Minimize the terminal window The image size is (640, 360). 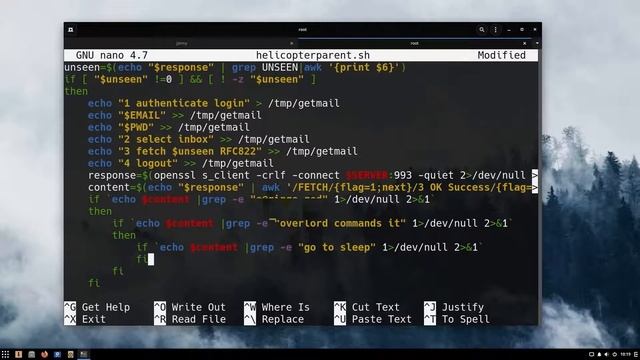coord(509,30)
